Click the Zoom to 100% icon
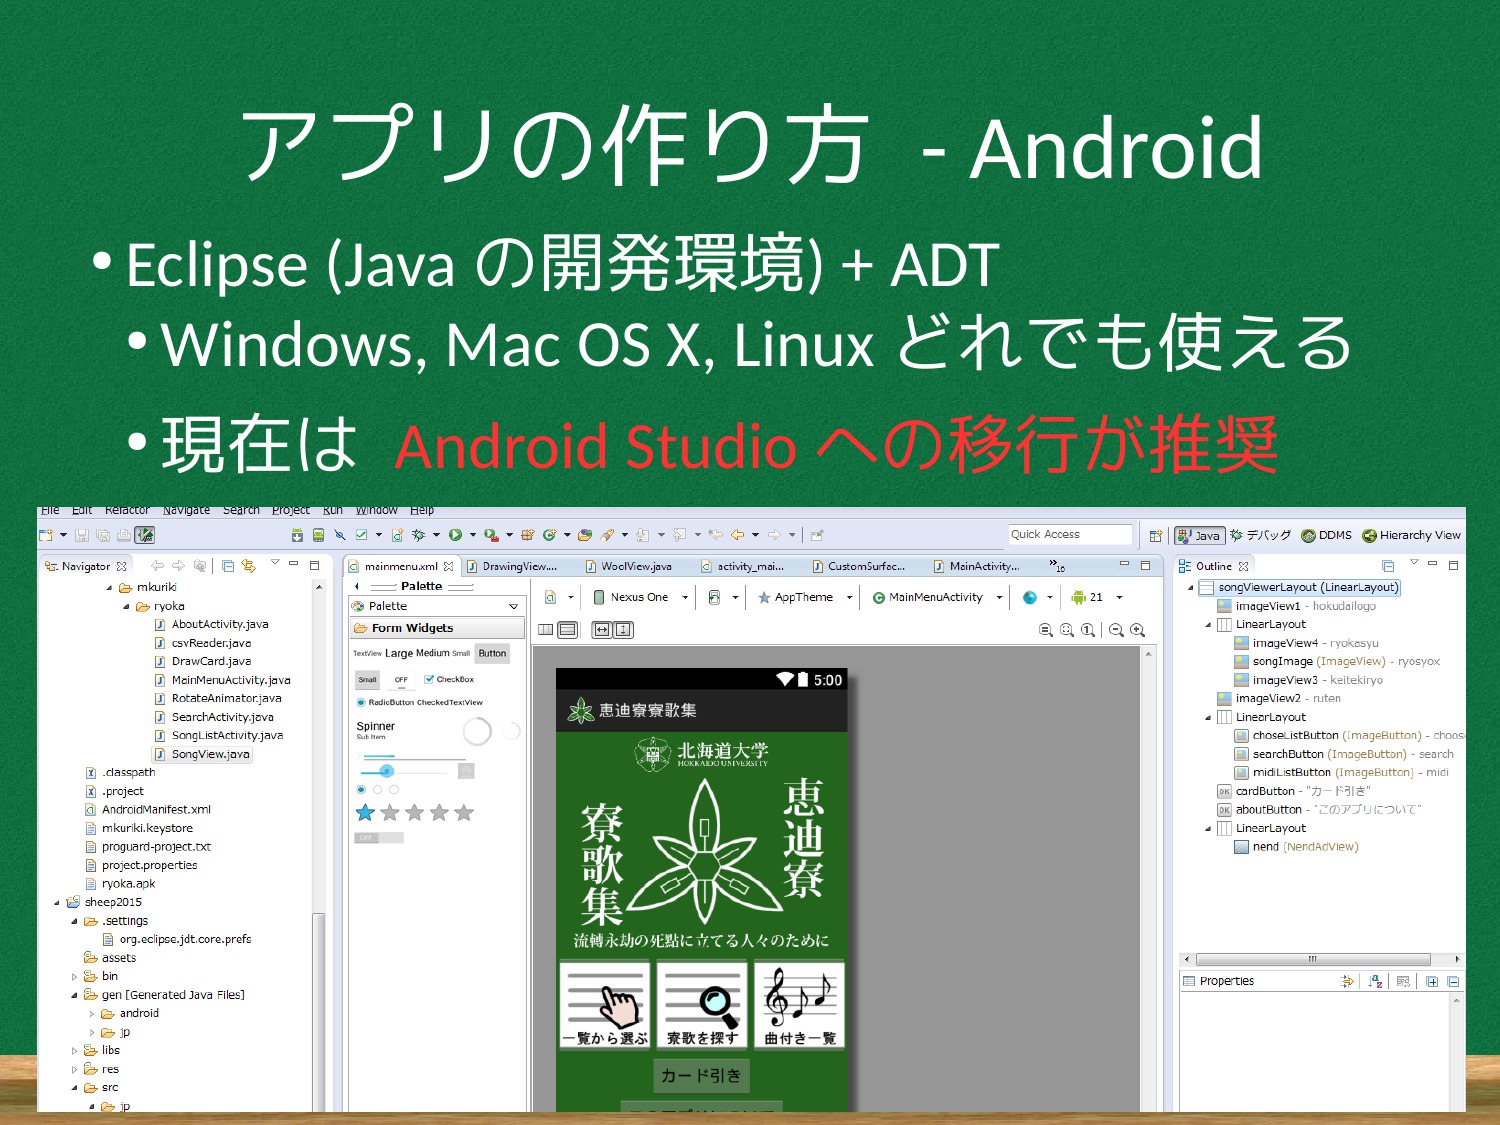 tap(1088, 630)
